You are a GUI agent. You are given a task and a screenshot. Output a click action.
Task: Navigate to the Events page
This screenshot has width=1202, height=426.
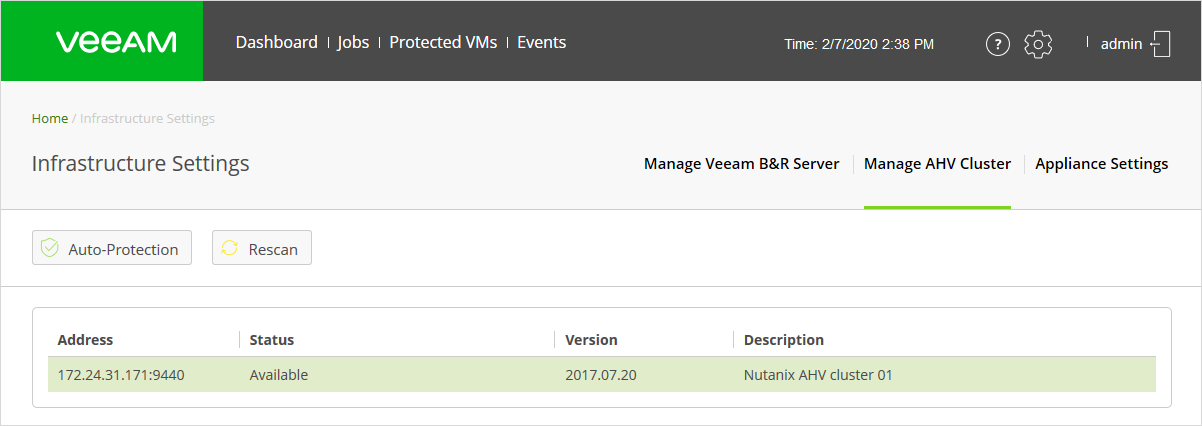542,42
